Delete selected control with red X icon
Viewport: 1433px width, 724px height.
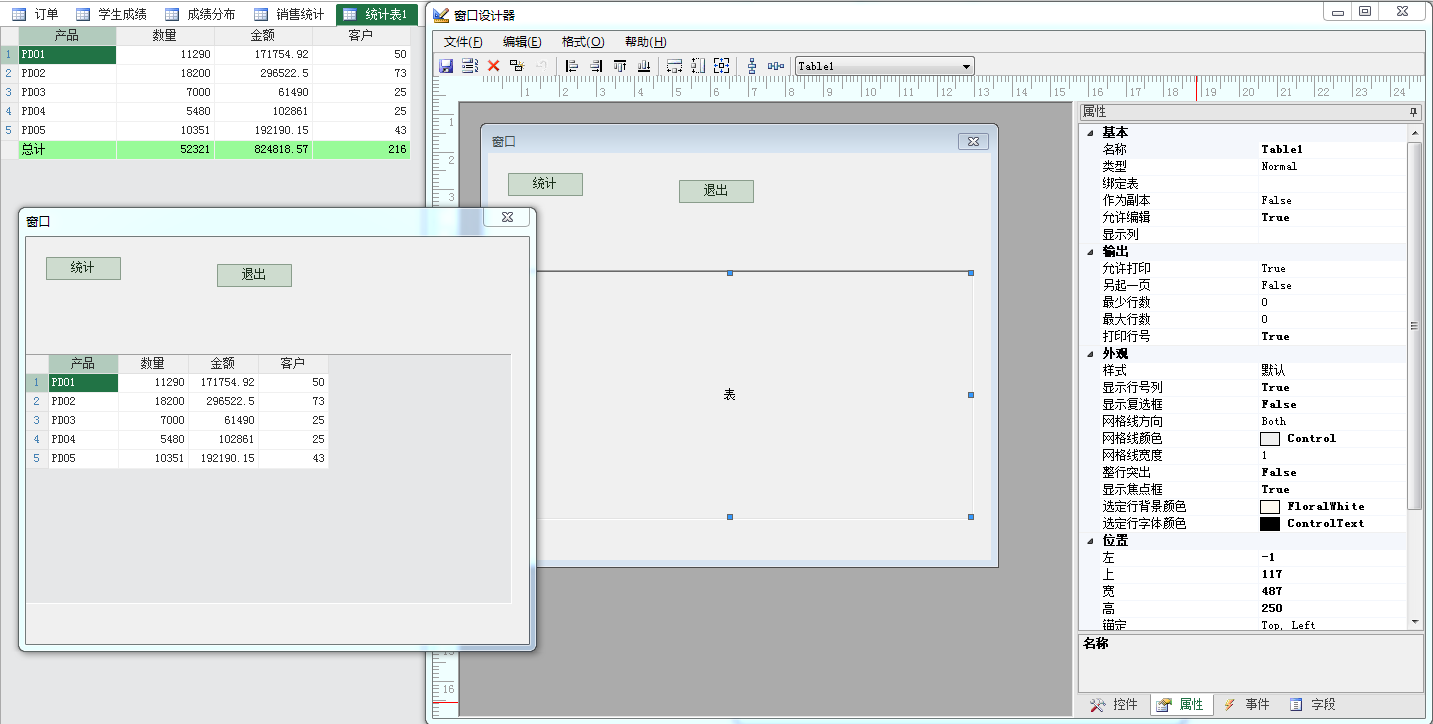click(x=493, y=66)
